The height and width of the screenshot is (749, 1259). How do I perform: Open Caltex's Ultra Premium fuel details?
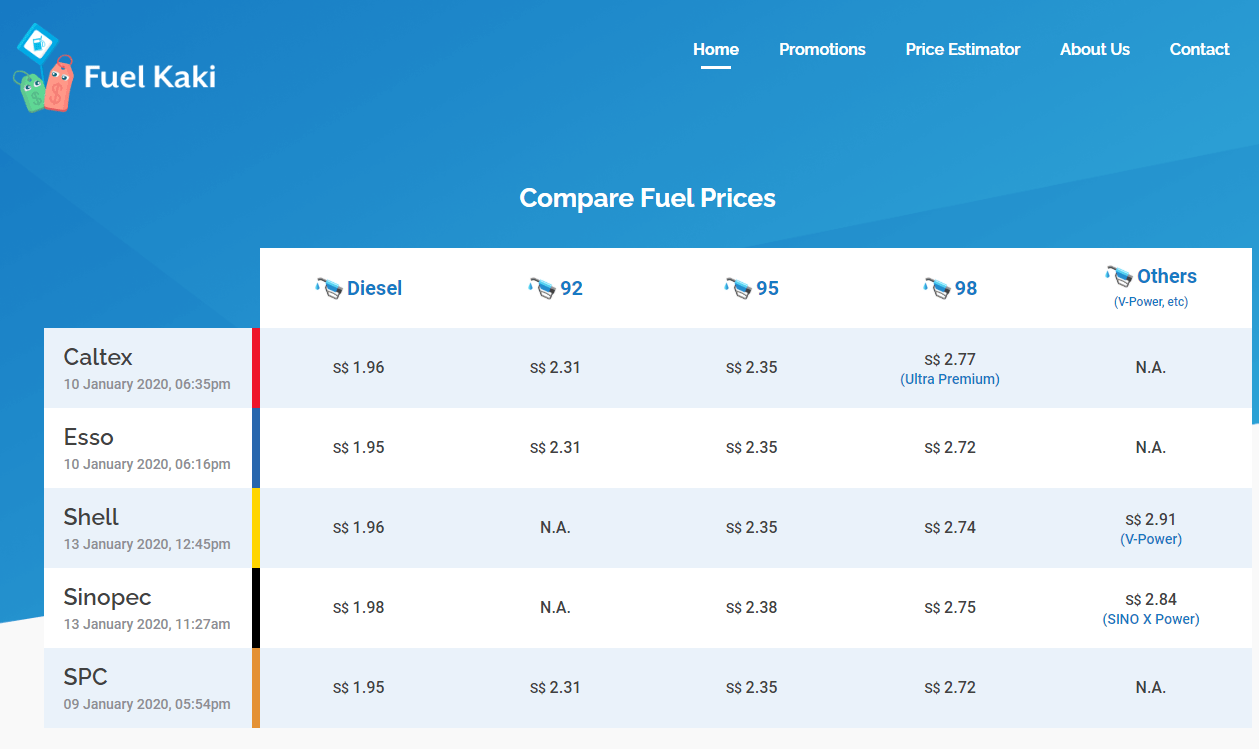tap(949, 379)
